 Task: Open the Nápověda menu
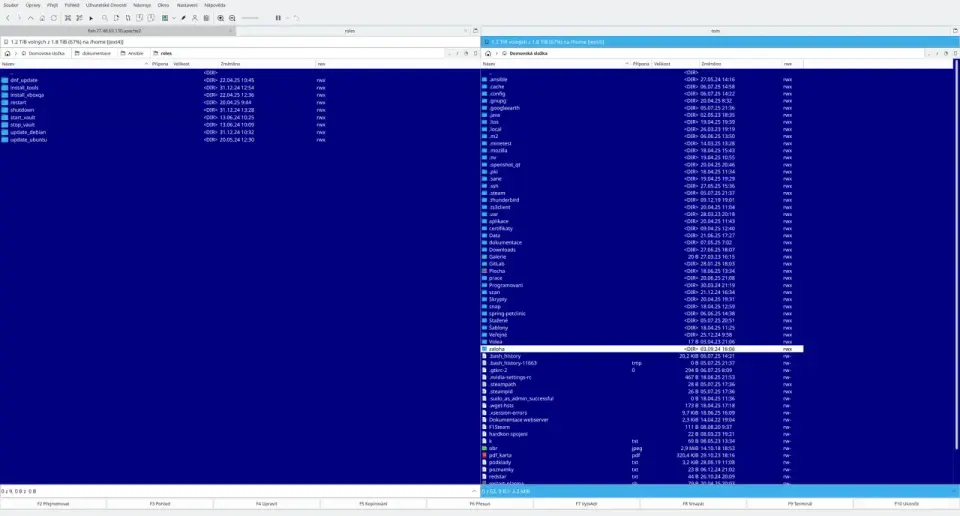(x=215, y=5)
